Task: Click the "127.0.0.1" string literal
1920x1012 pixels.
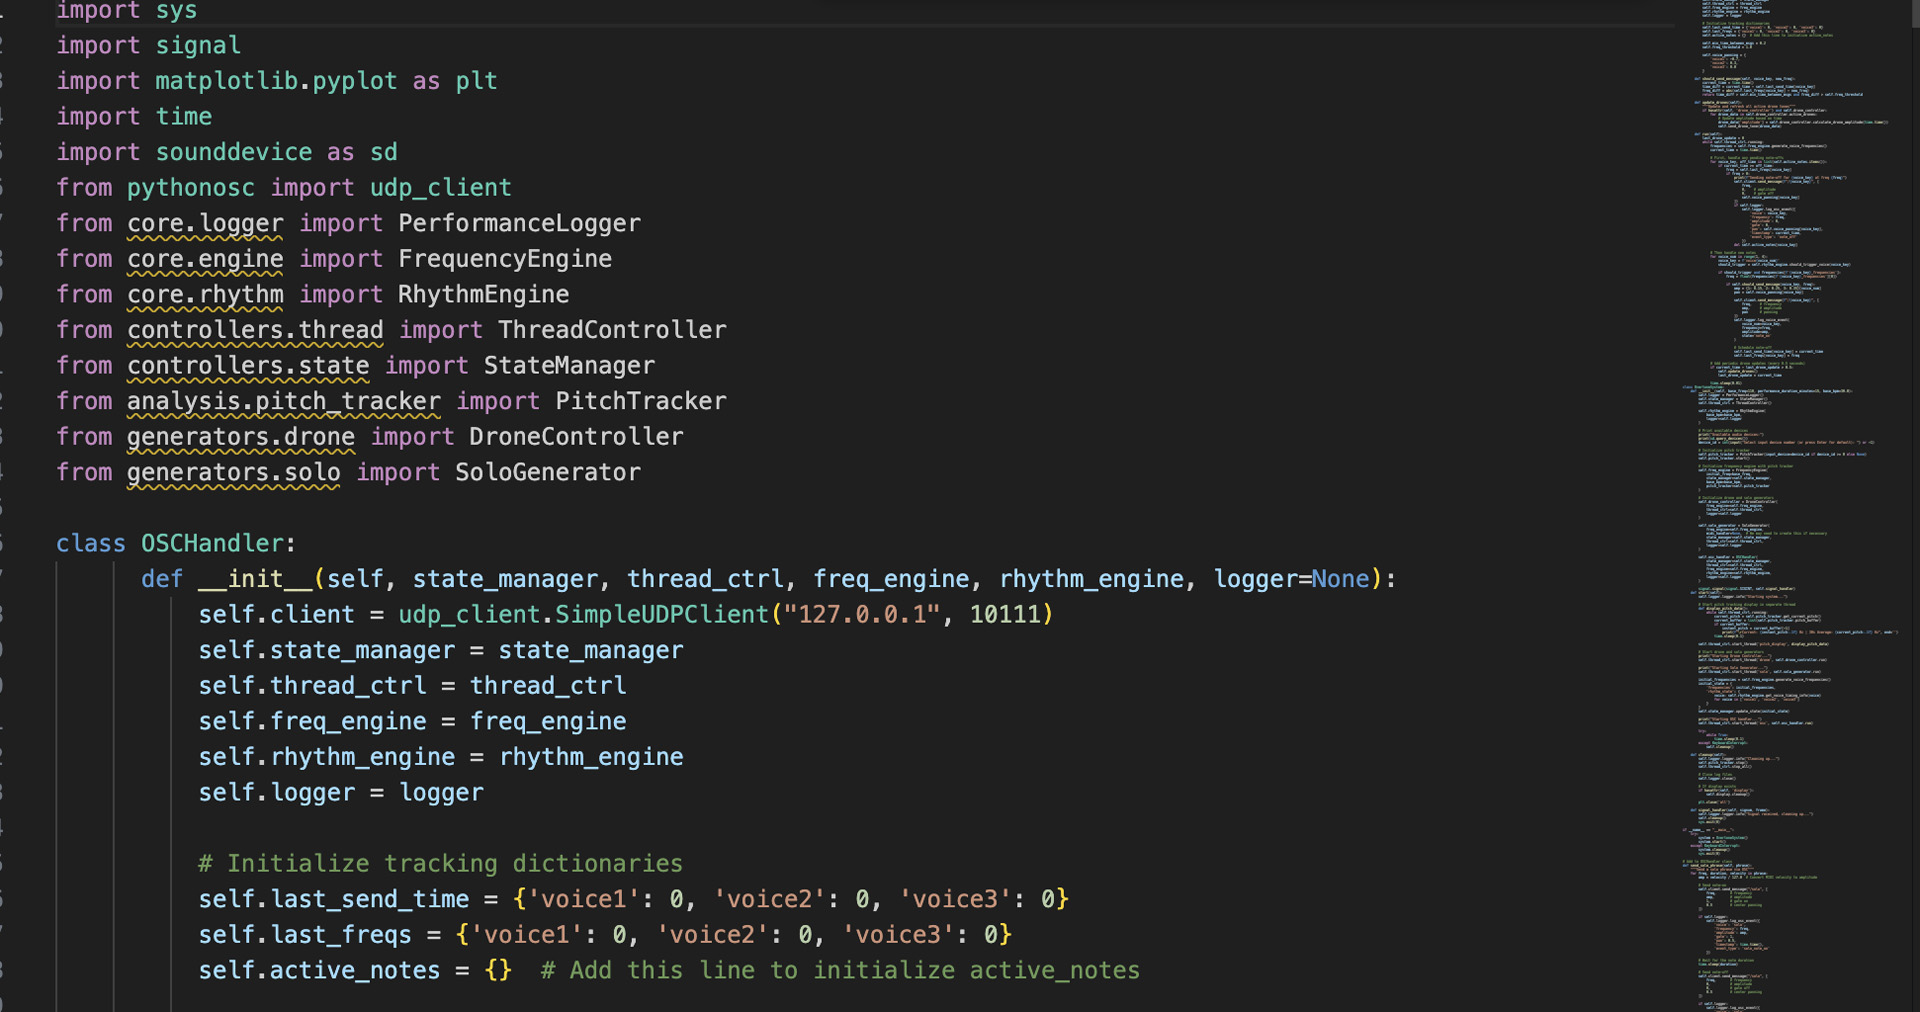Action: pyautogui.click(x=861, y=614)
